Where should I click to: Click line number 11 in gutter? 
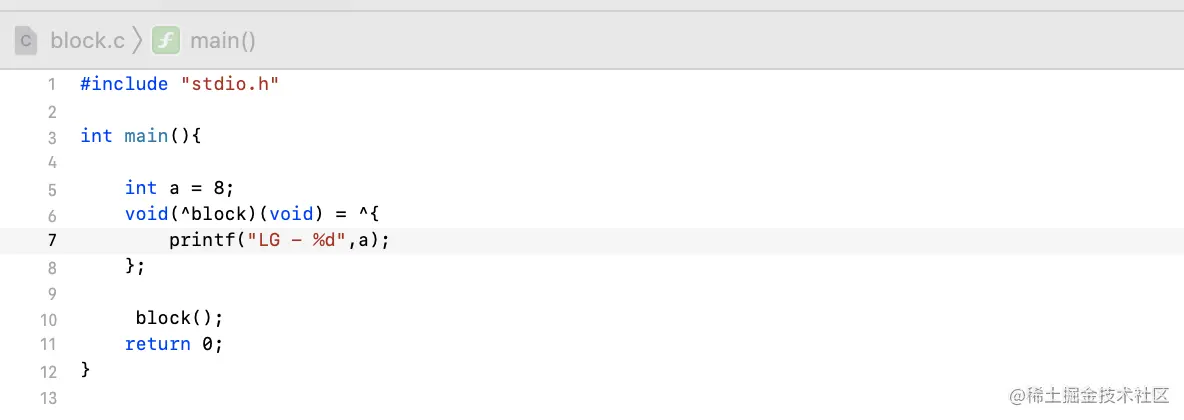(49, 344)
